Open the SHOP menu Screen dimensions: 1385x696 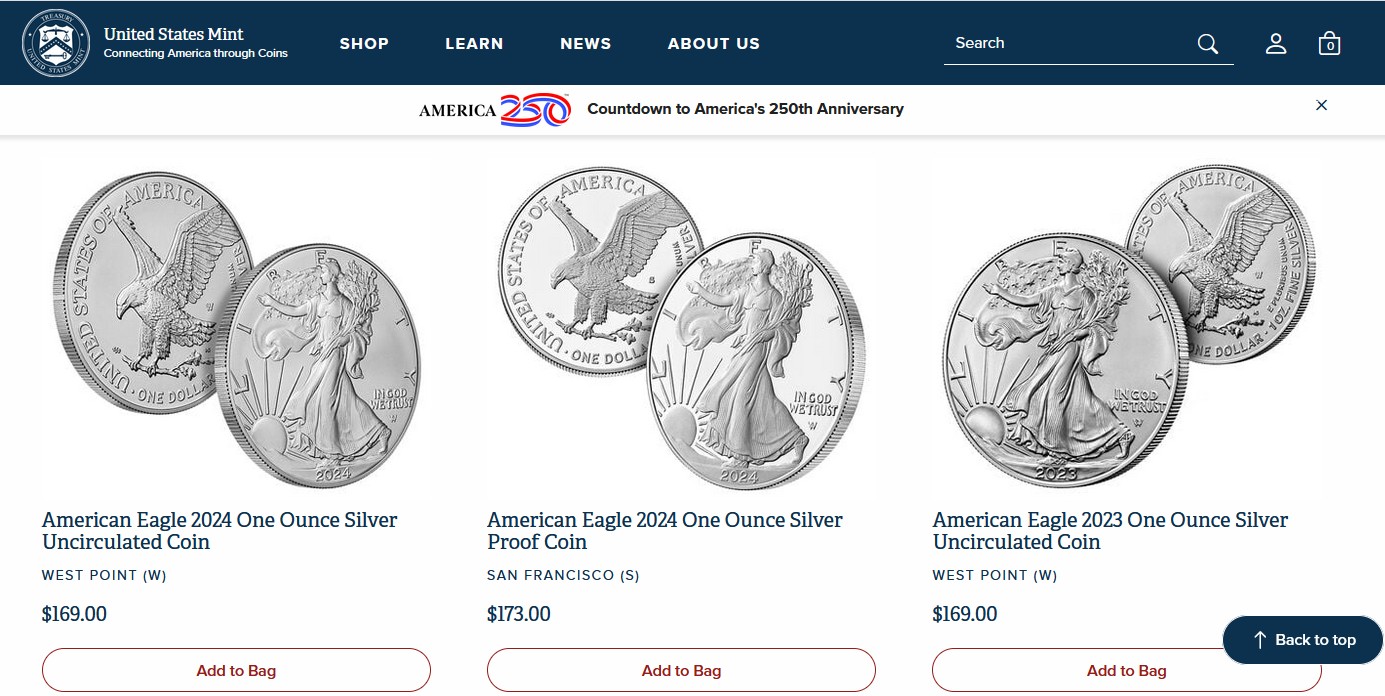click(x=364, y=43)
